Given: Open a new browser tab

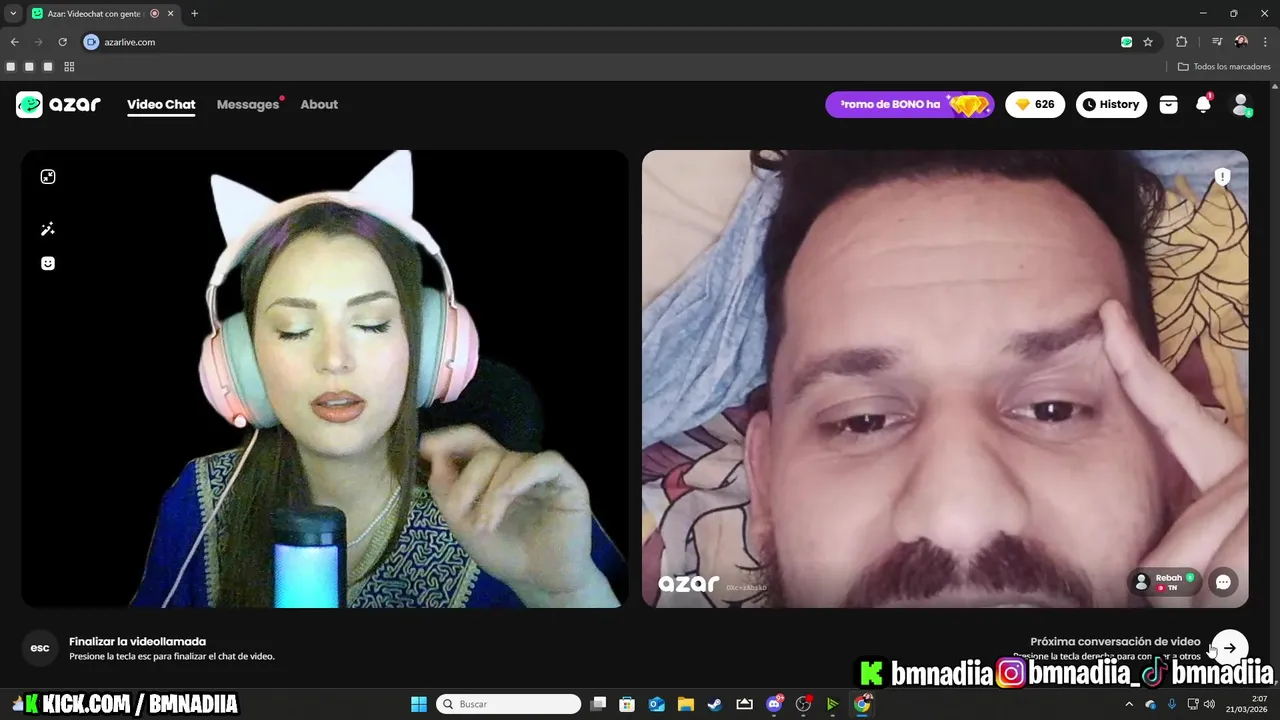Looking at the screenshot, I should click(x=194, y=13).
